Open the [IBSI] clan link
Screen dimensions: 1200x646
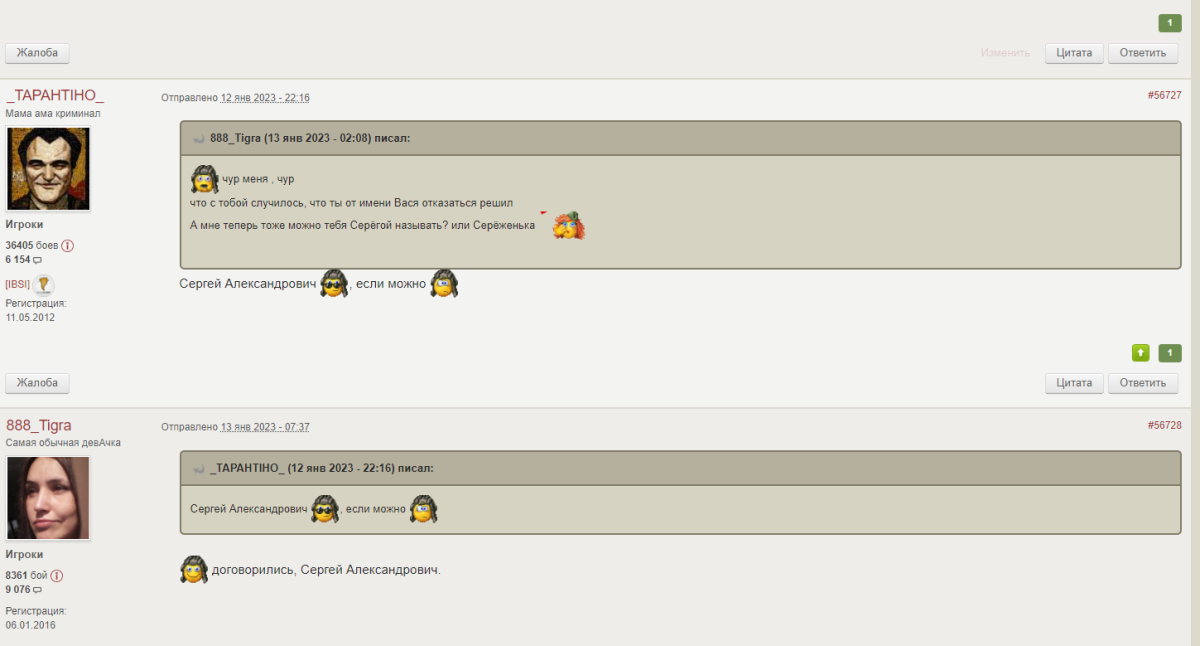click(x=18, y=284)
